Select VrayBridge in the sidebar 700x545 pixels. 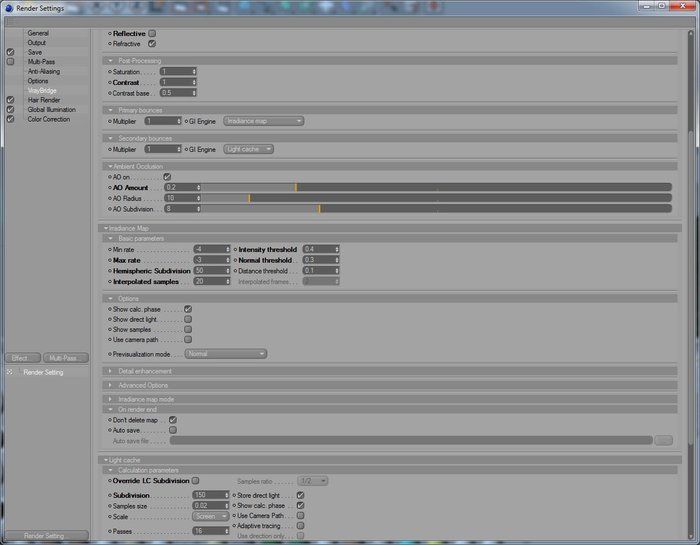point(42,91)
